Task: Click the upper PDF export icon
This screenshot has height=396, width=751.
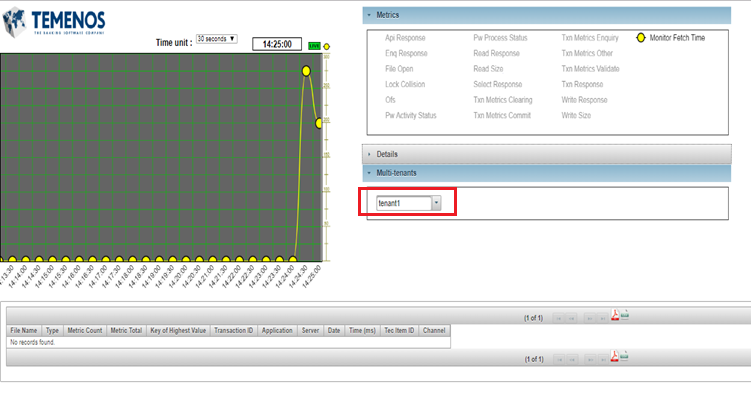Action: (615, 315)
